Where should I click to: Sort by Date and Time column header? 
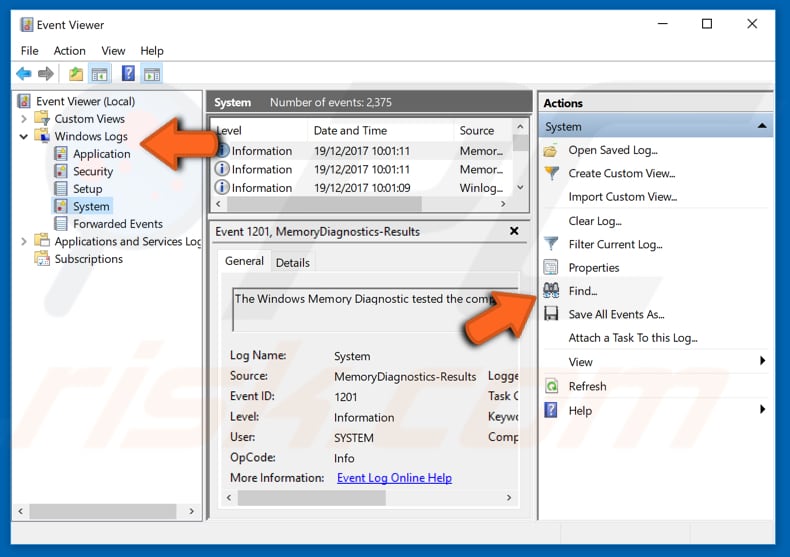pos(380,131)
